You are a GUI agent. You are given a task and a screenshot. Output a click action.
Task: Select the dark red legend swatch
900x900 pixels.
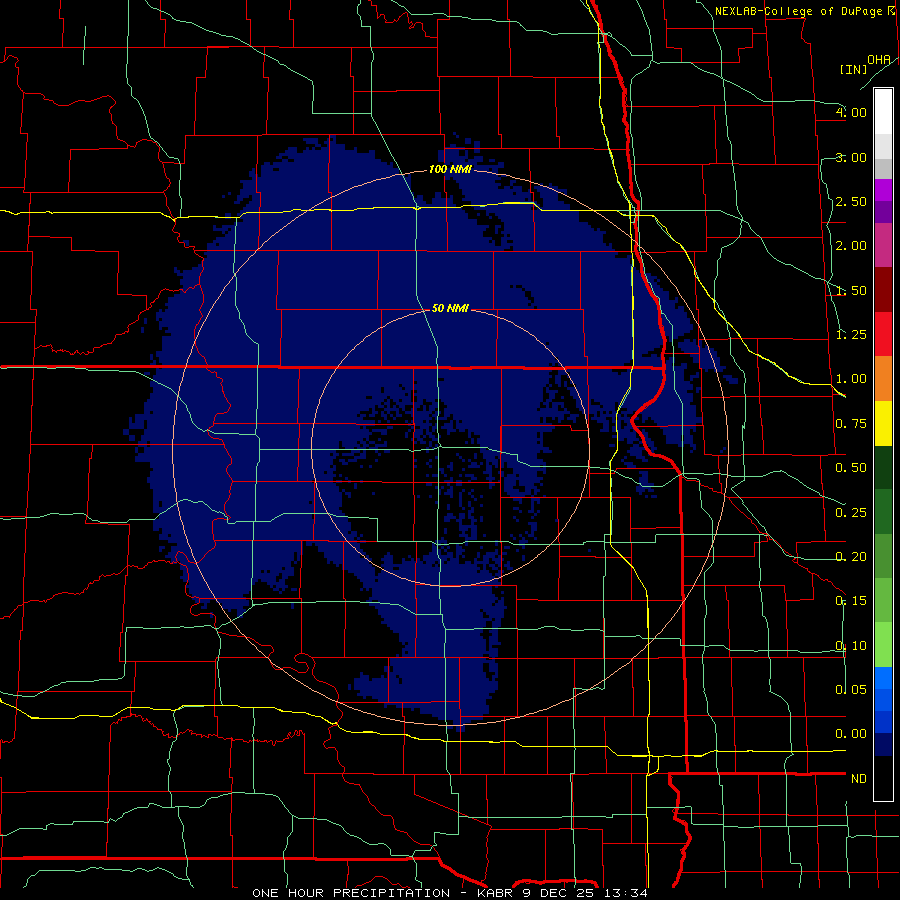click(883, 290)
